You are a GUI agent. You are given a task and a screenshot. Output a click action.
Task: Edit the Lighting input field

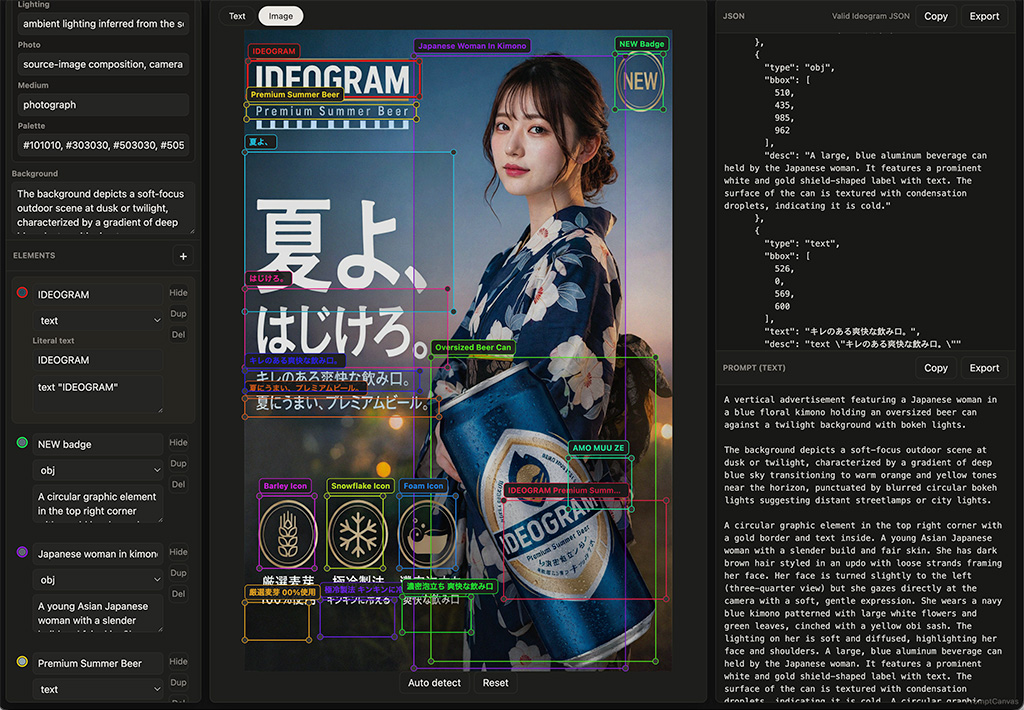click(103, 24)
